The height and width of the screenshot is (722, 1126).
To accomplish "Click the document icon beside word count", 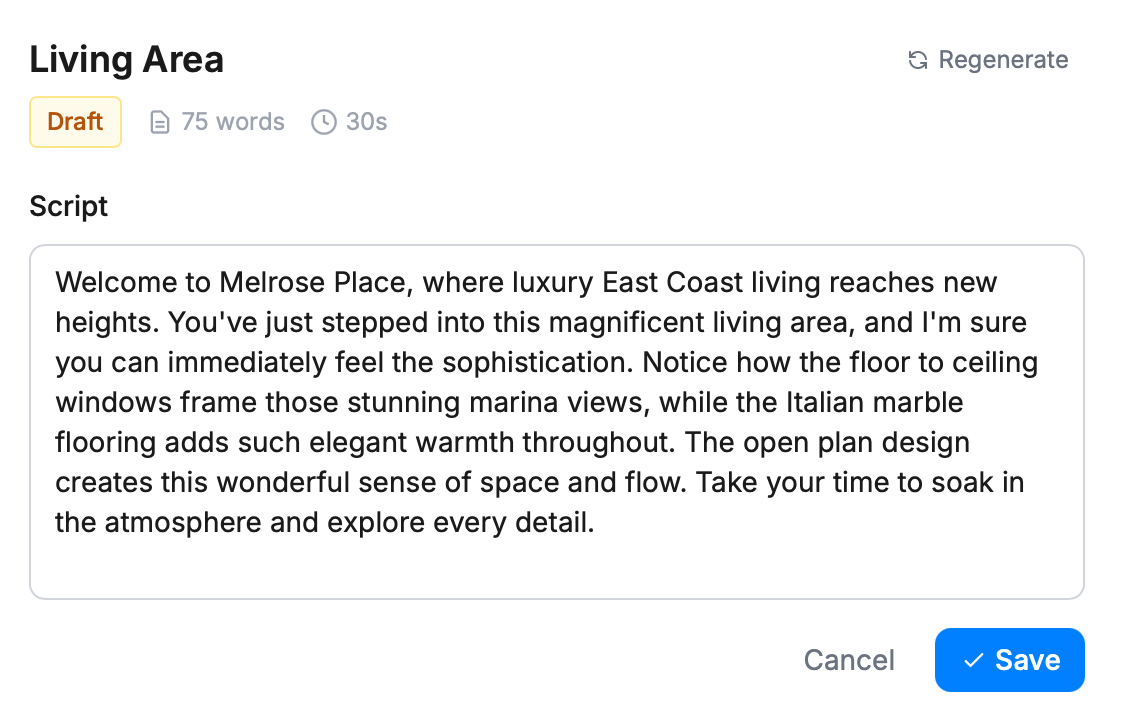I will tap(159, 123).
